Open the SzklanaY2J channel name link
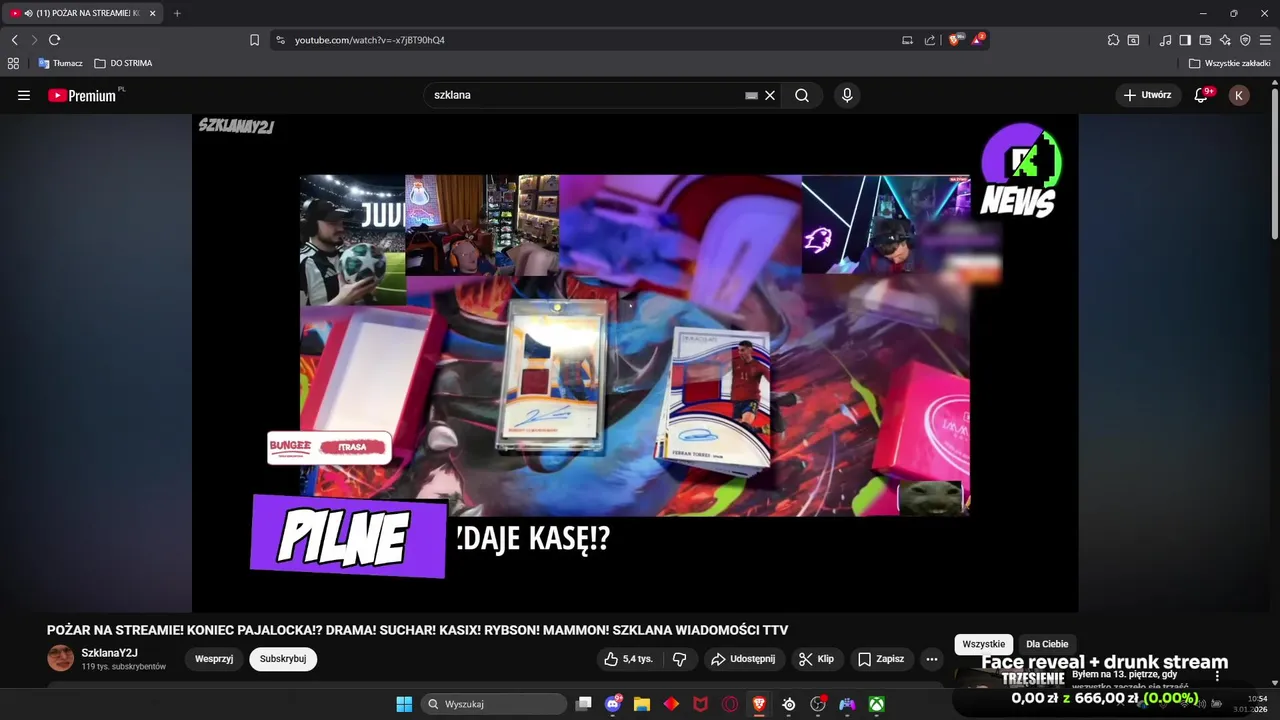Image resolution: width=1280 pixels, height=720 pixels. tap(110, 653)
